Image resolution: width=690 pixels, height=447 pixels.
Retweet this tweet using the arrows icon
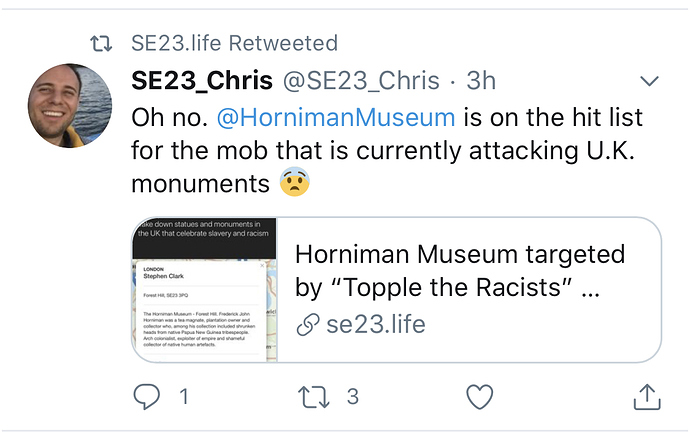[x=313, y=397]
